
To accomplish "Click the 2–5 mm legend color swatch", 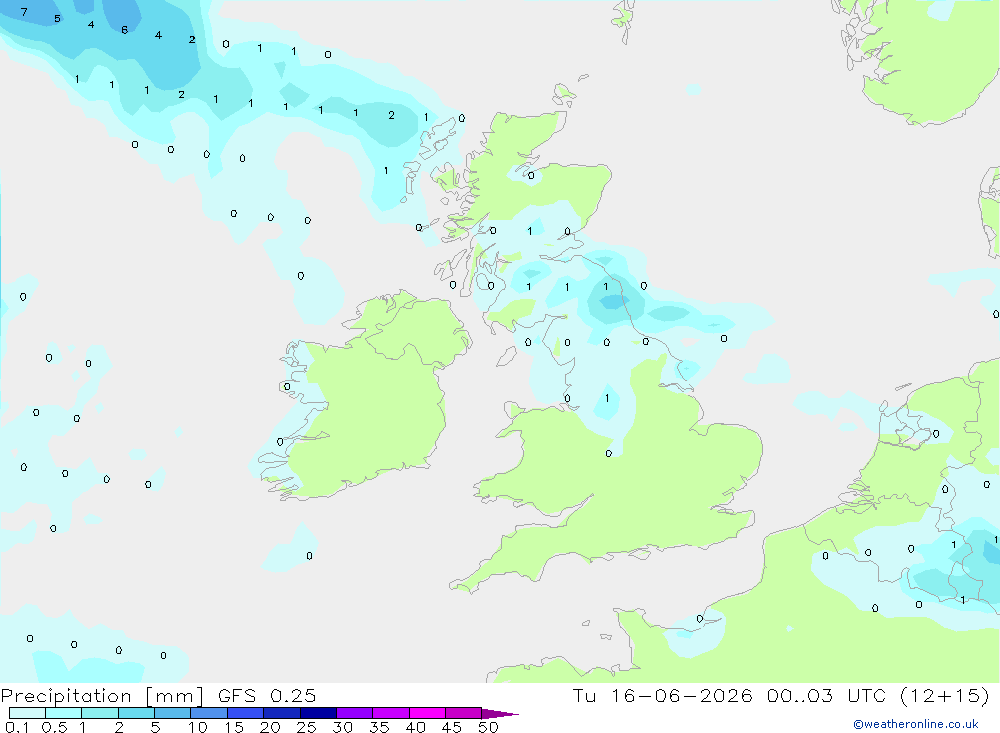I will point(136,713).
